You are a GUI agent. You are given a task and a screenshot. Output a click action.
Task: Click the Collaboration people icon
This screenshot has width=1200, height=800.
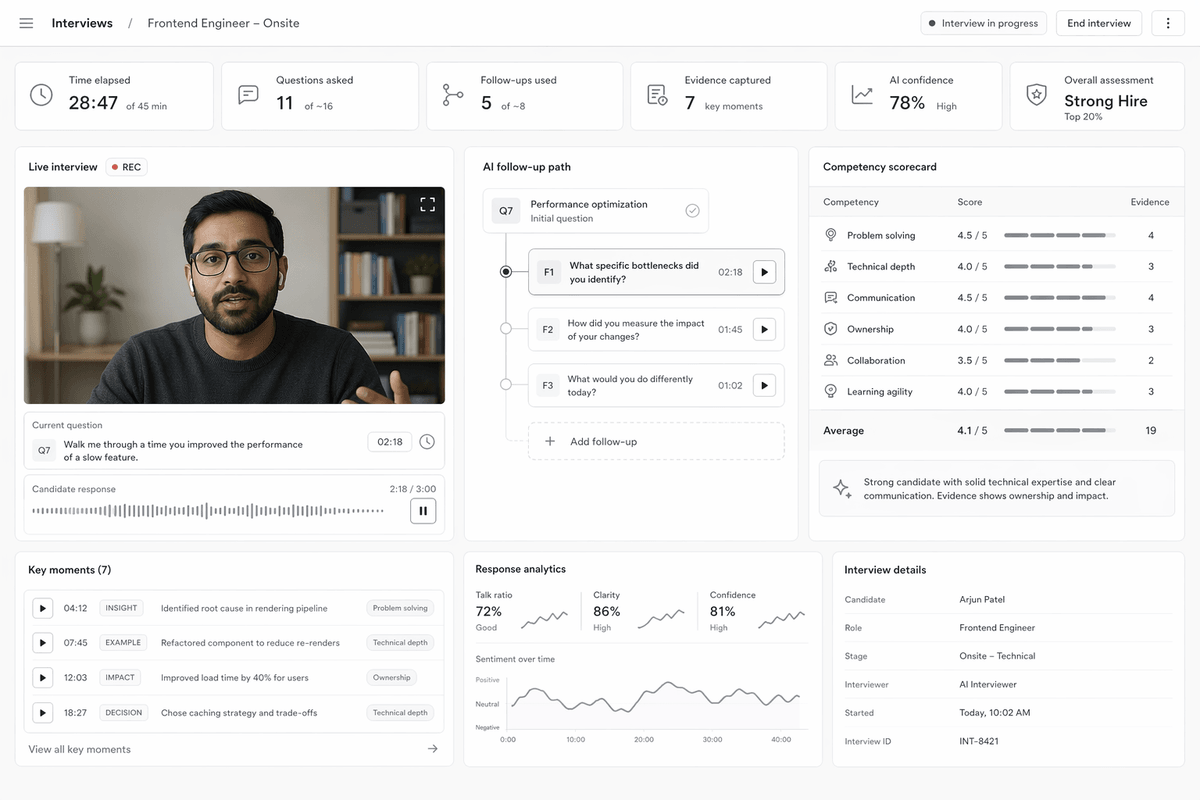coord(830,360)
